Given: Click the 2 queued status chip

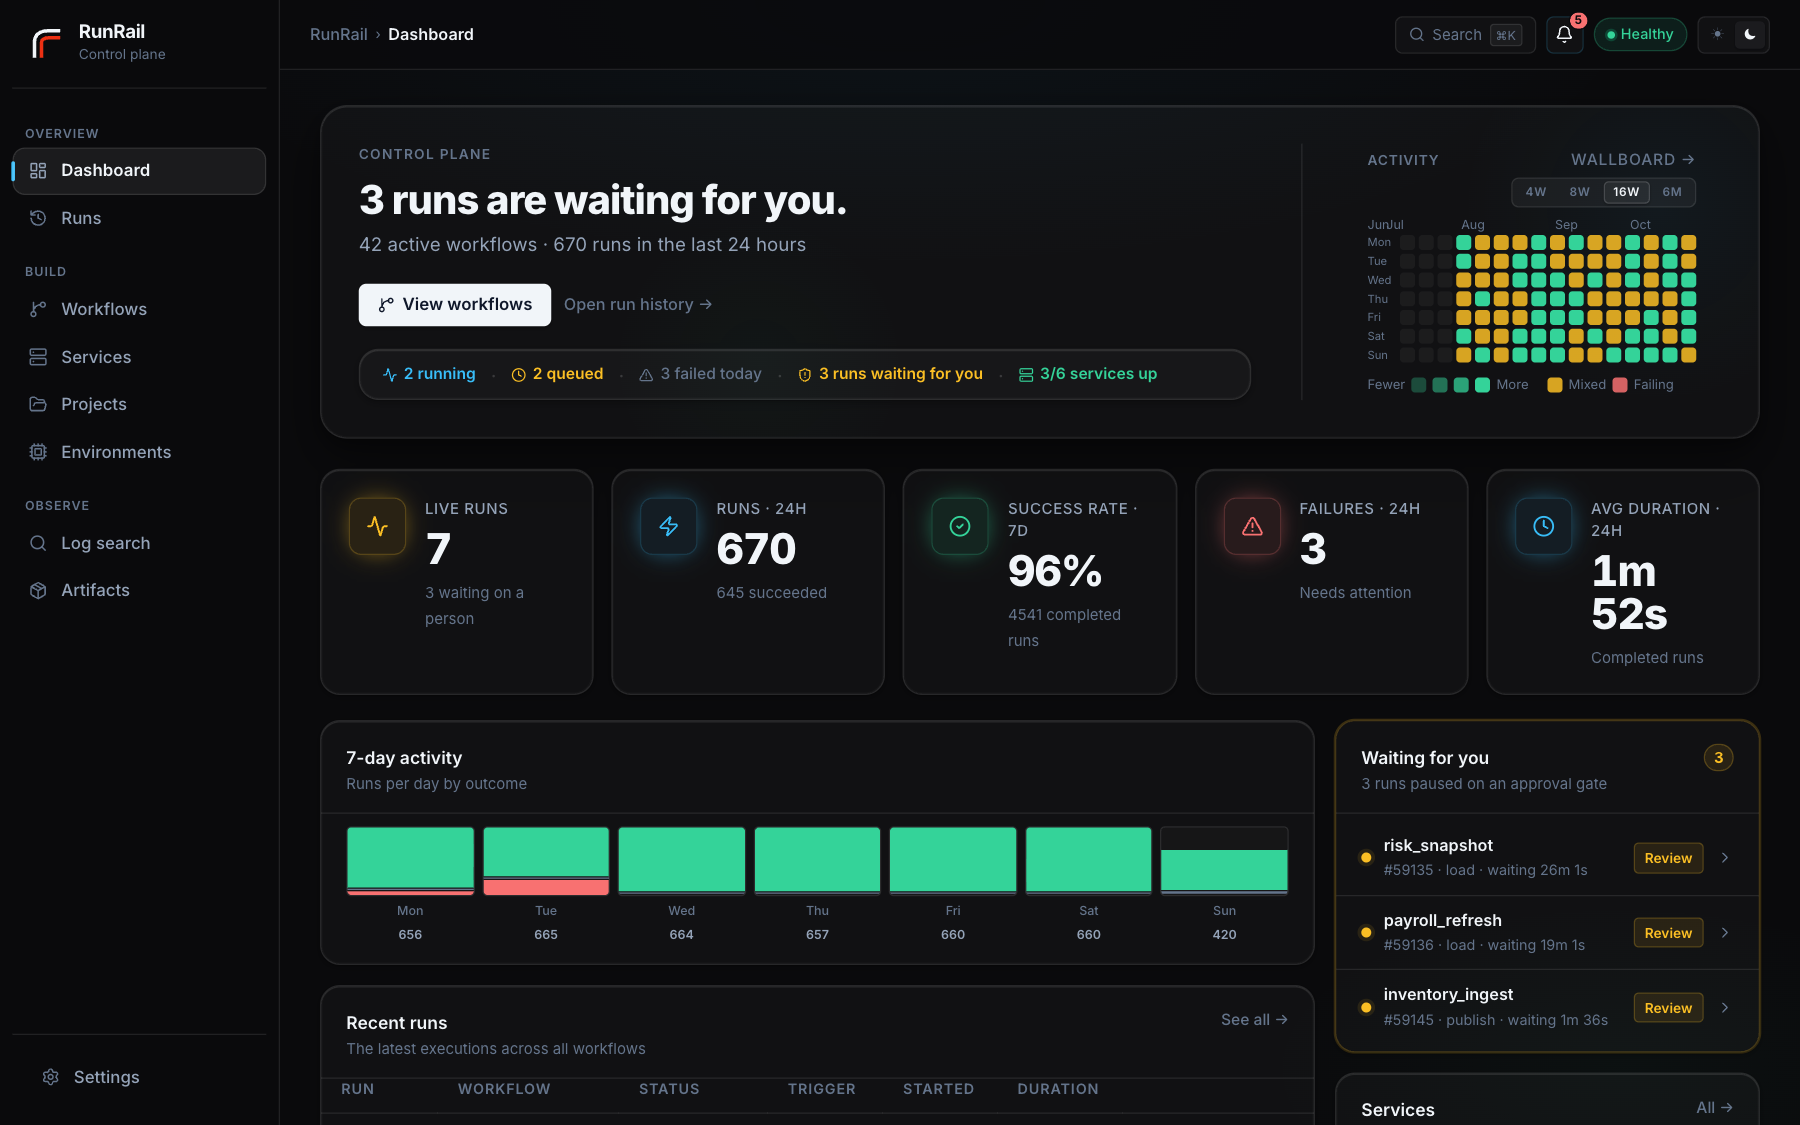Looking at the screenshot, I should pyautogui.click(x=557, y=374).
